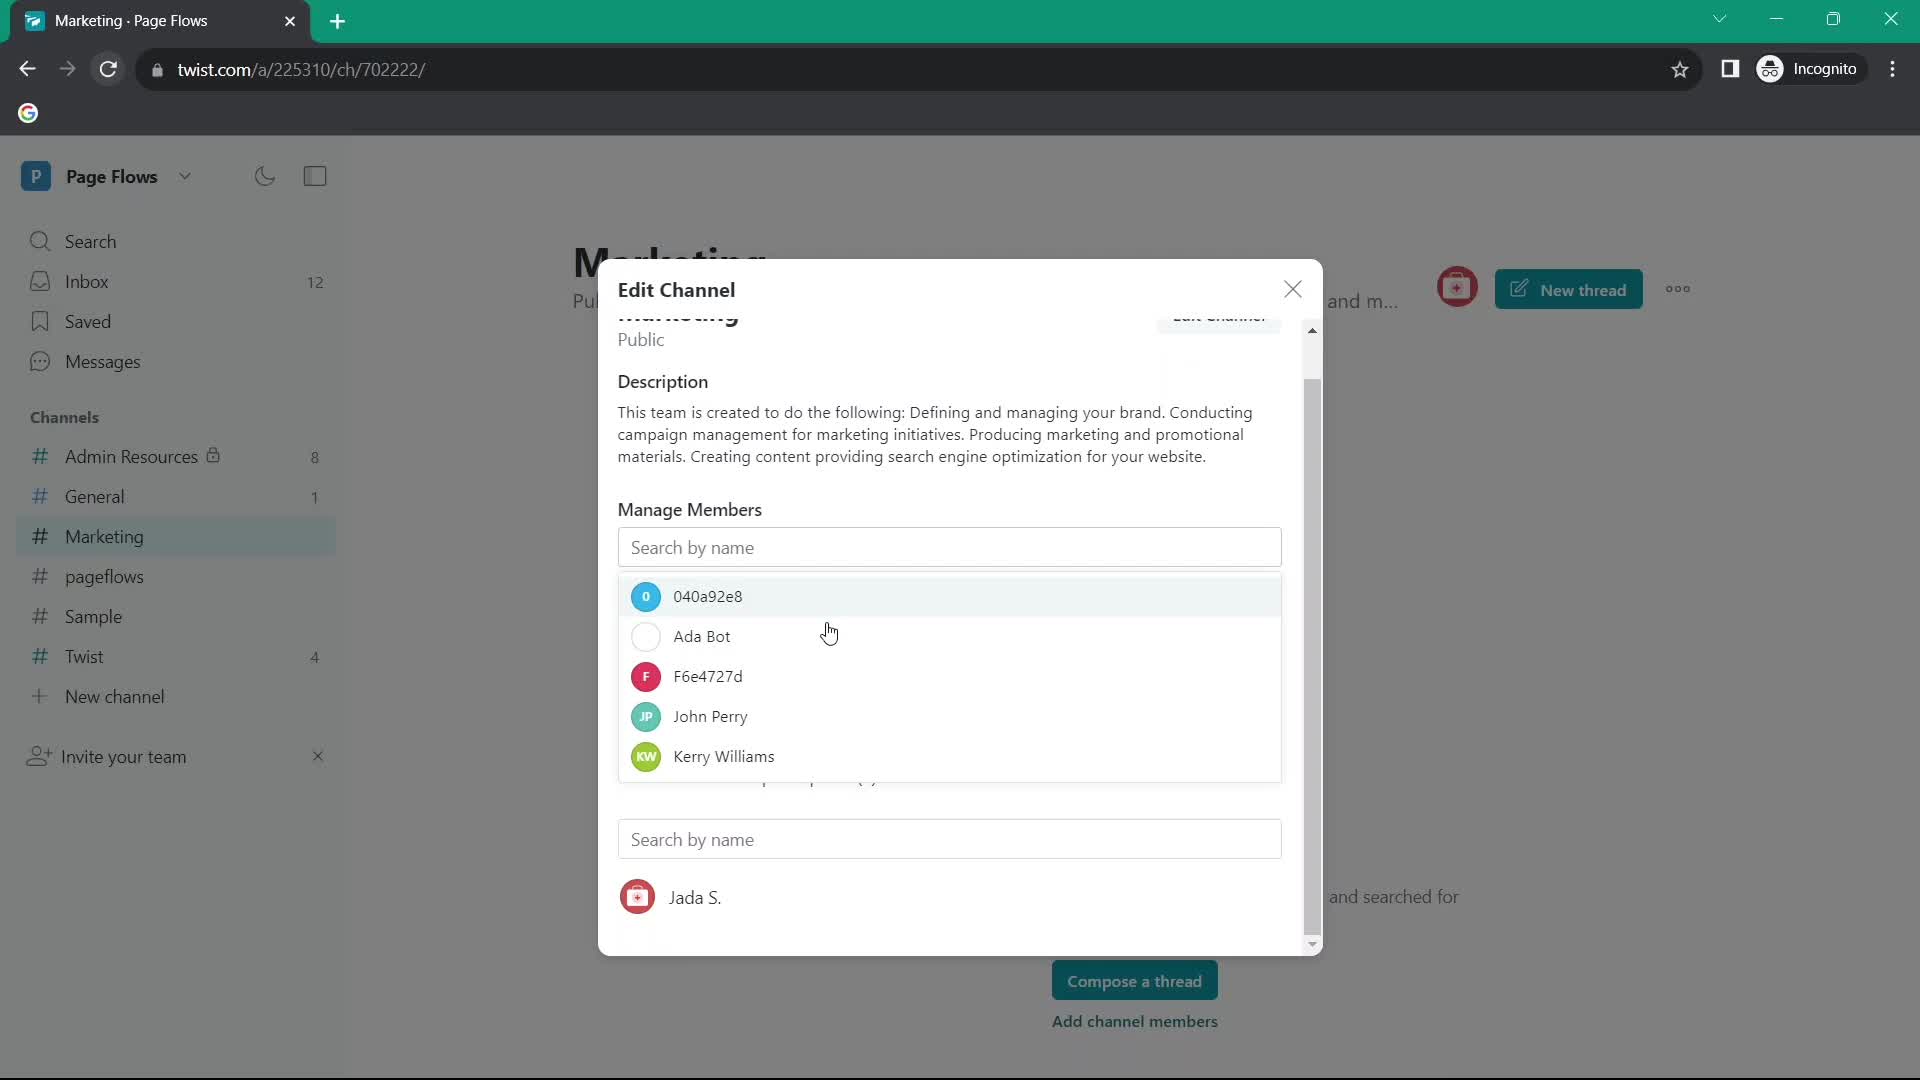Click Compose a thread button
Viewport: 1920px width, 1080px height.
point(1134,980)
